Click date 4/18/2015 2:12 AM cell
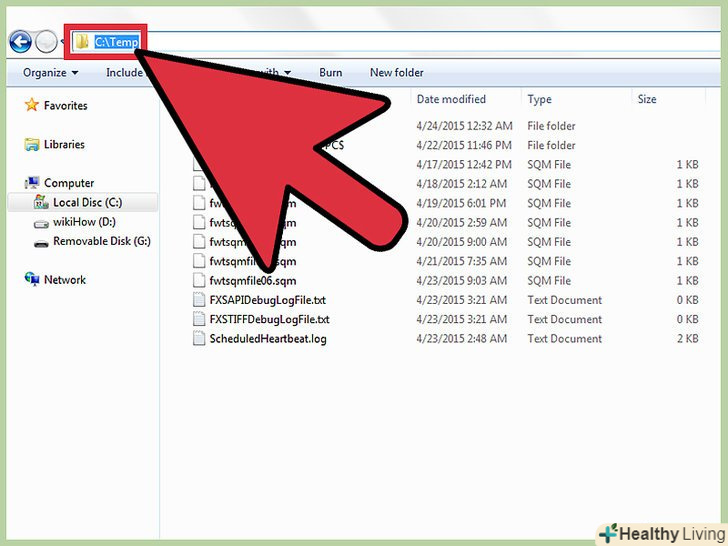The height and width of the screenshot is (546, 728). tap(462, 184)
